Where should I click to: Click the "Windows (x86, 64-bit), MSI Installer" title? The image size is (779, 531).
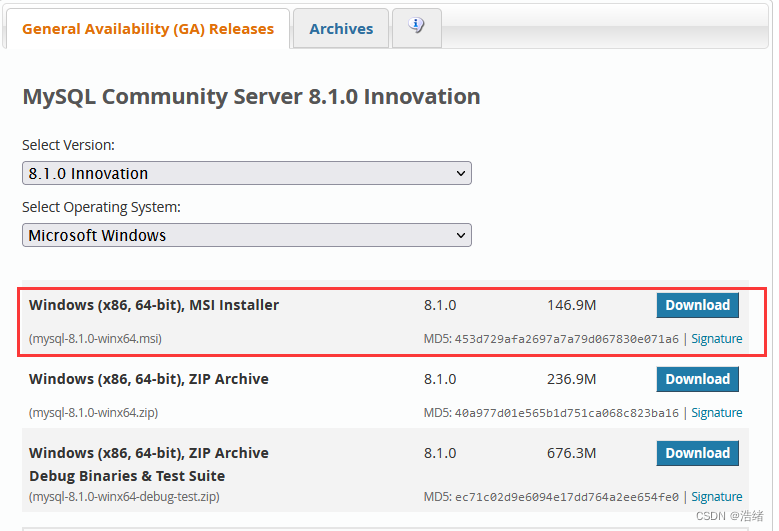(154, 305)
